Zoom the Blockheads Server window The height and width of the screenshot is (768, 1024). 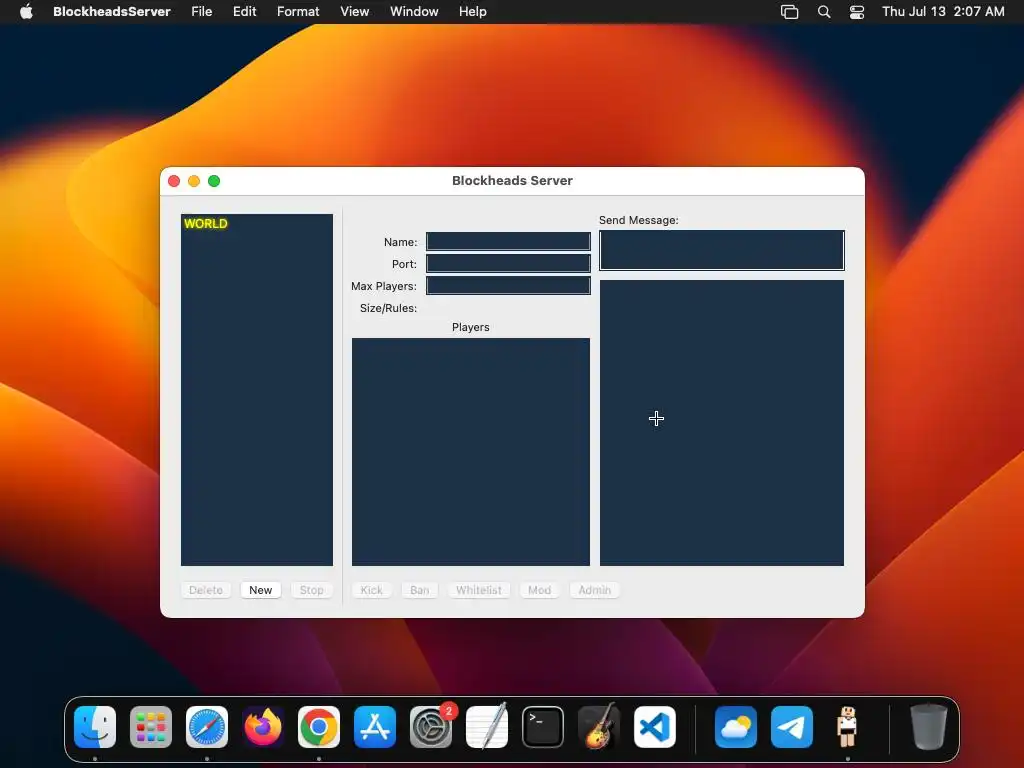(x=214, y=181)
